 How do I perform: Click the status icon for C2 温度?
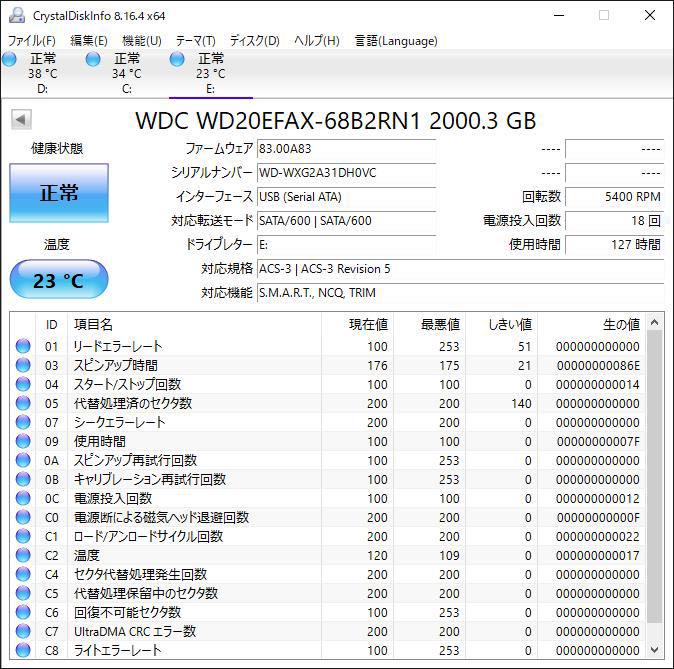pyautogui.click(x=23, y=555)
